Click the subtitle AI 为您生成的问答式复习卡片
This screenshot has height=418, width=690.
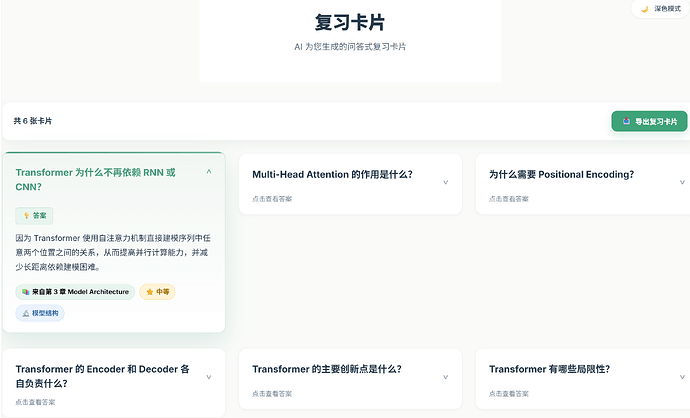350,47
